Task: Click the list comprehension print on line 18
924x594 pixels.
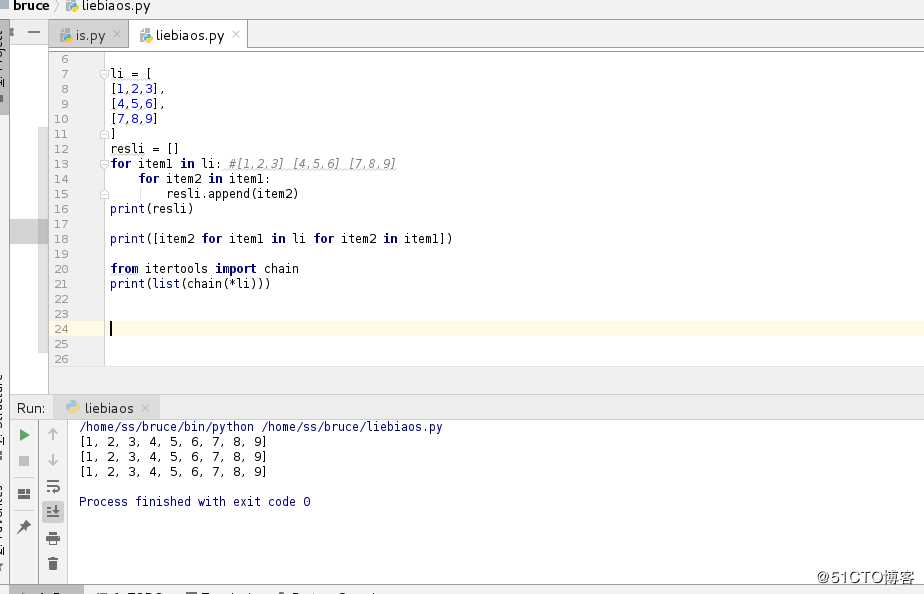Action: point(281,239)
